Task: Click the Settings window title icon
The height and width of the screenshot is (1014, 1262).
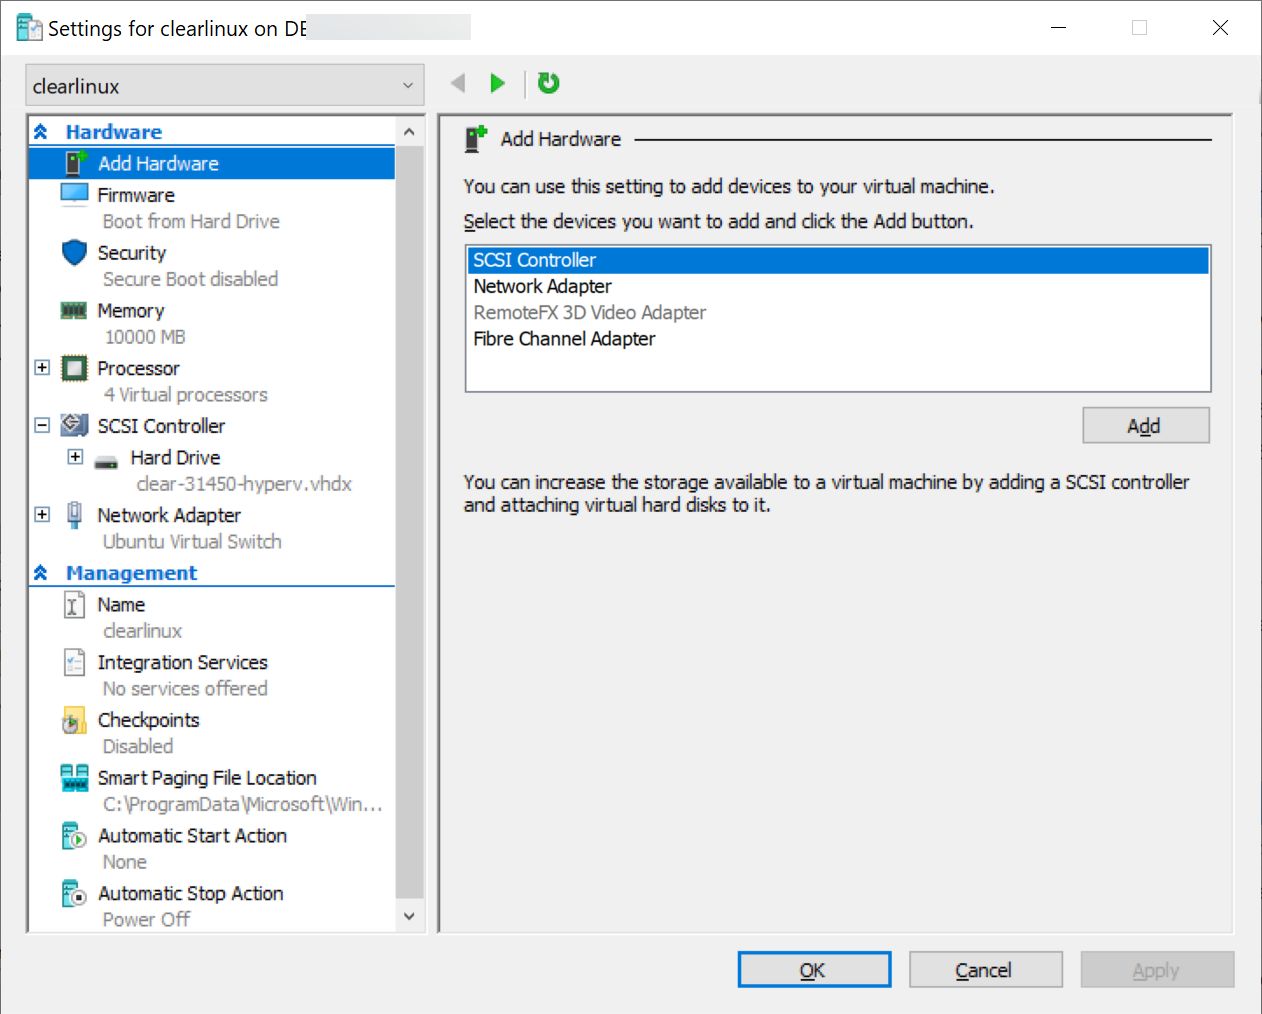Action: pyautogui.click(x=30, y=28)
